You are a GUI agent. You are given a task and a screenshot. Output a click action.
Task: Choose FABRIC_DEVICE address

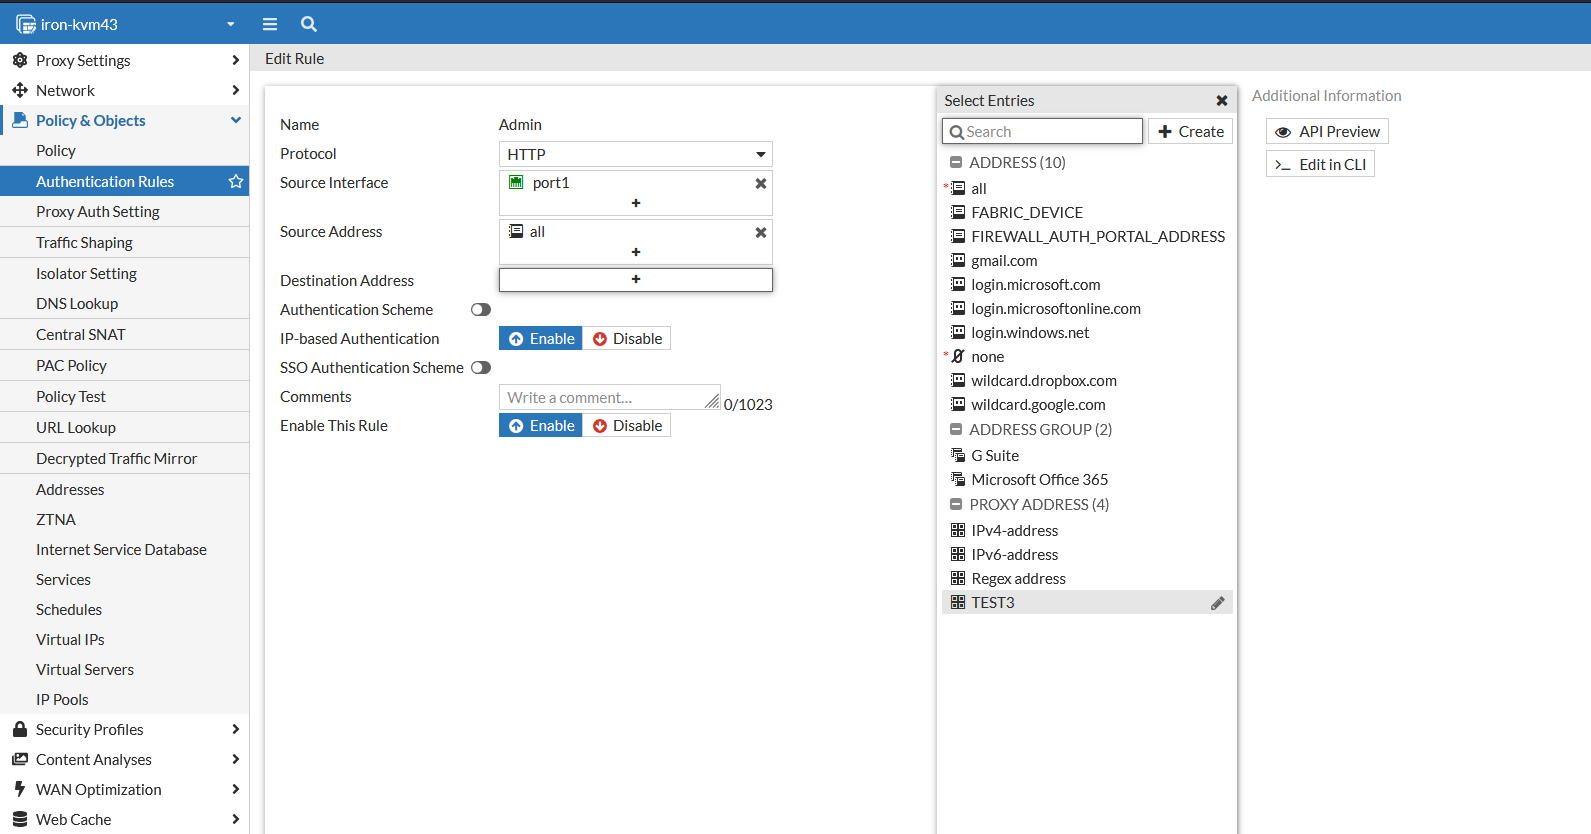pyautogui.click(x=1087, y=213)
